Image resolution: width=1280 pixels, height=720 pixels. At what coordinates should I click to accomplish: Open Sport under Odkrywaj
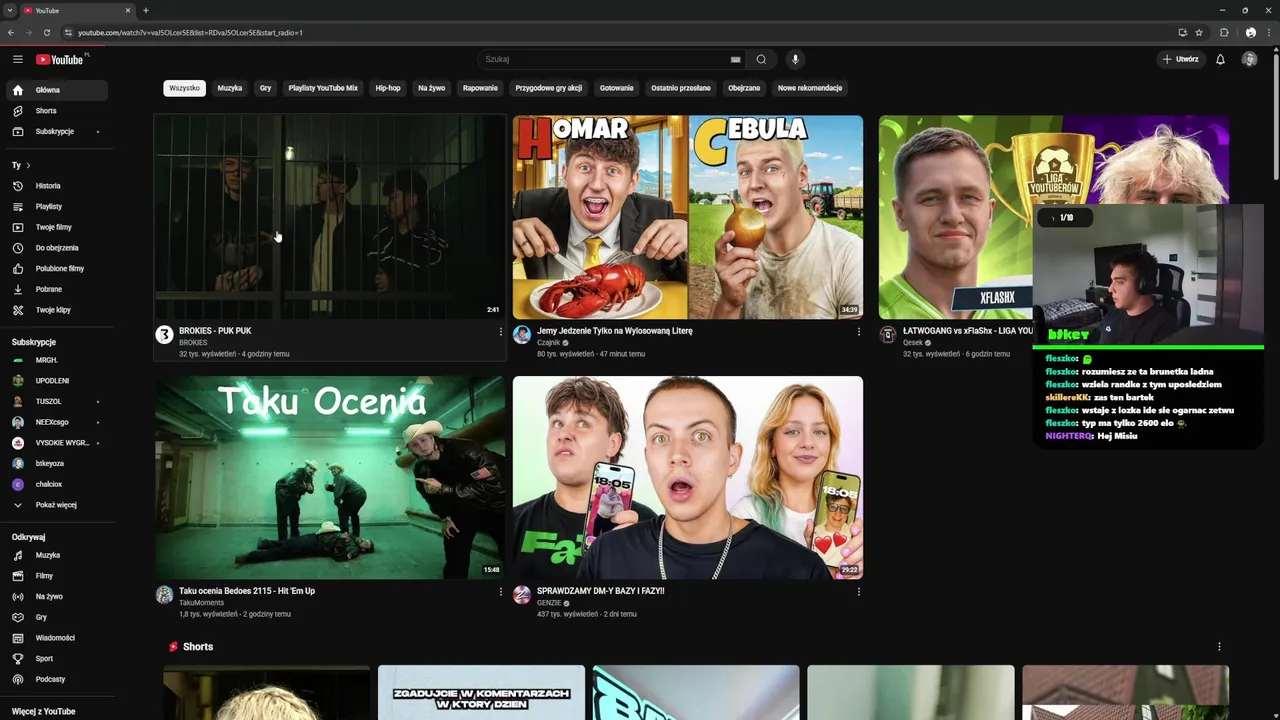tap(57, 658)
